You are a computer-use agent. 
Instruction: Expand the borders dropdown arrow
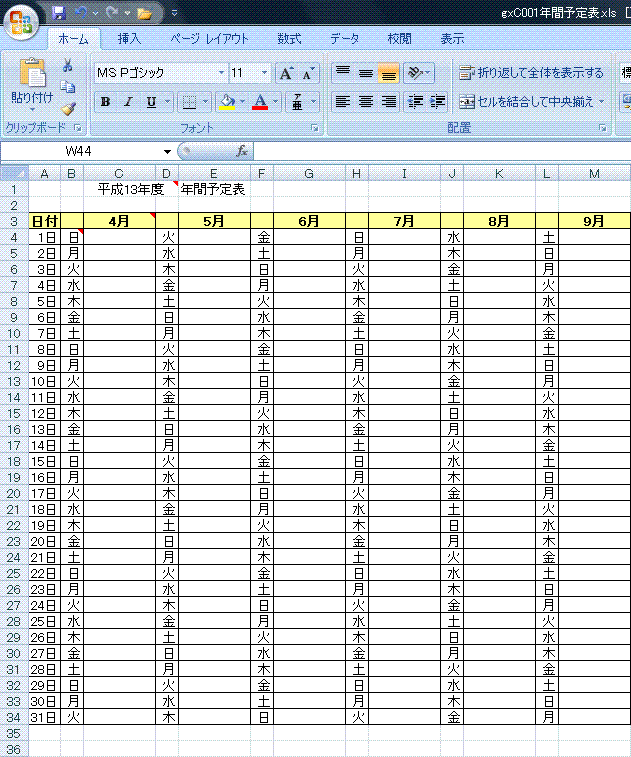tap(205, 102)
